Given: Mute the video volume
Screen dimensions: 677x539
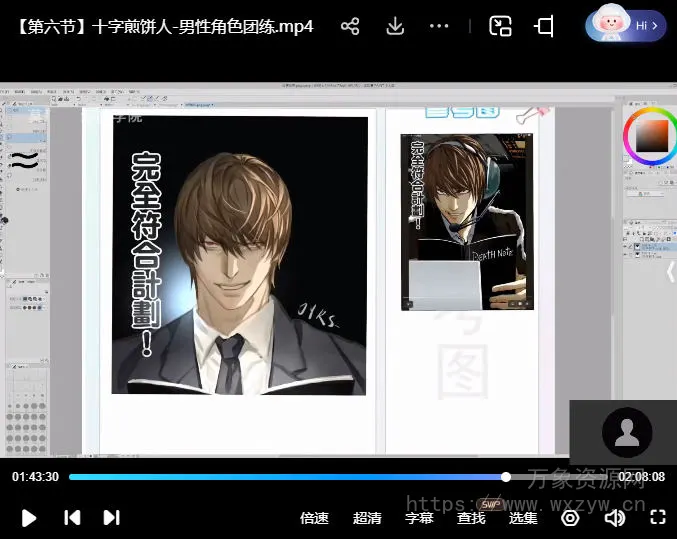Looking at the screenshot, I should (x=614, y=517).
